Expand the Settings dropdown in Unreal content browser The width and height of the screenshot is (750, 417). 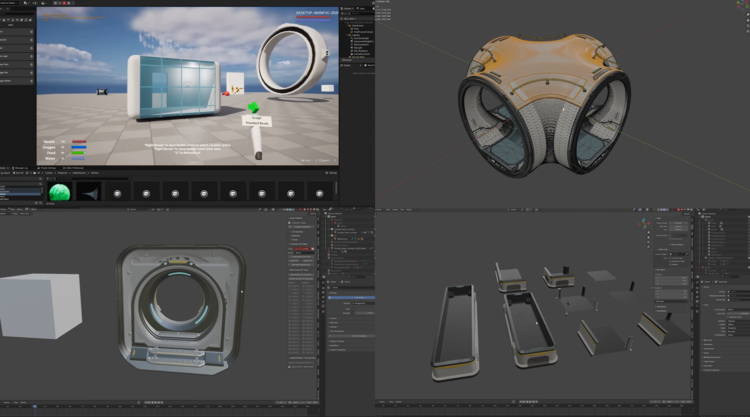(x=331, y=174)
